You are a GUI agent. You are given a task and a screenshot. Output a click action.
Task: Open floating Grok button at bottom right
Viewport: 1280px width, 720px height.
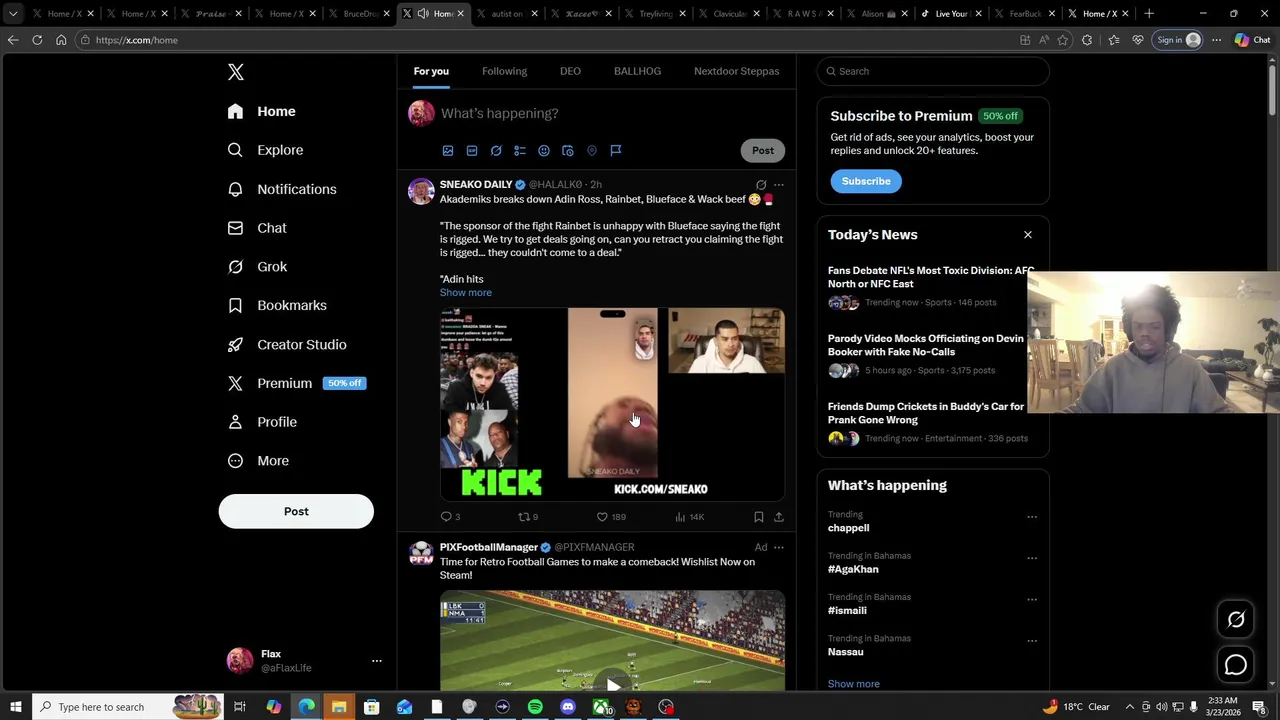click(x=1236, y=620)
